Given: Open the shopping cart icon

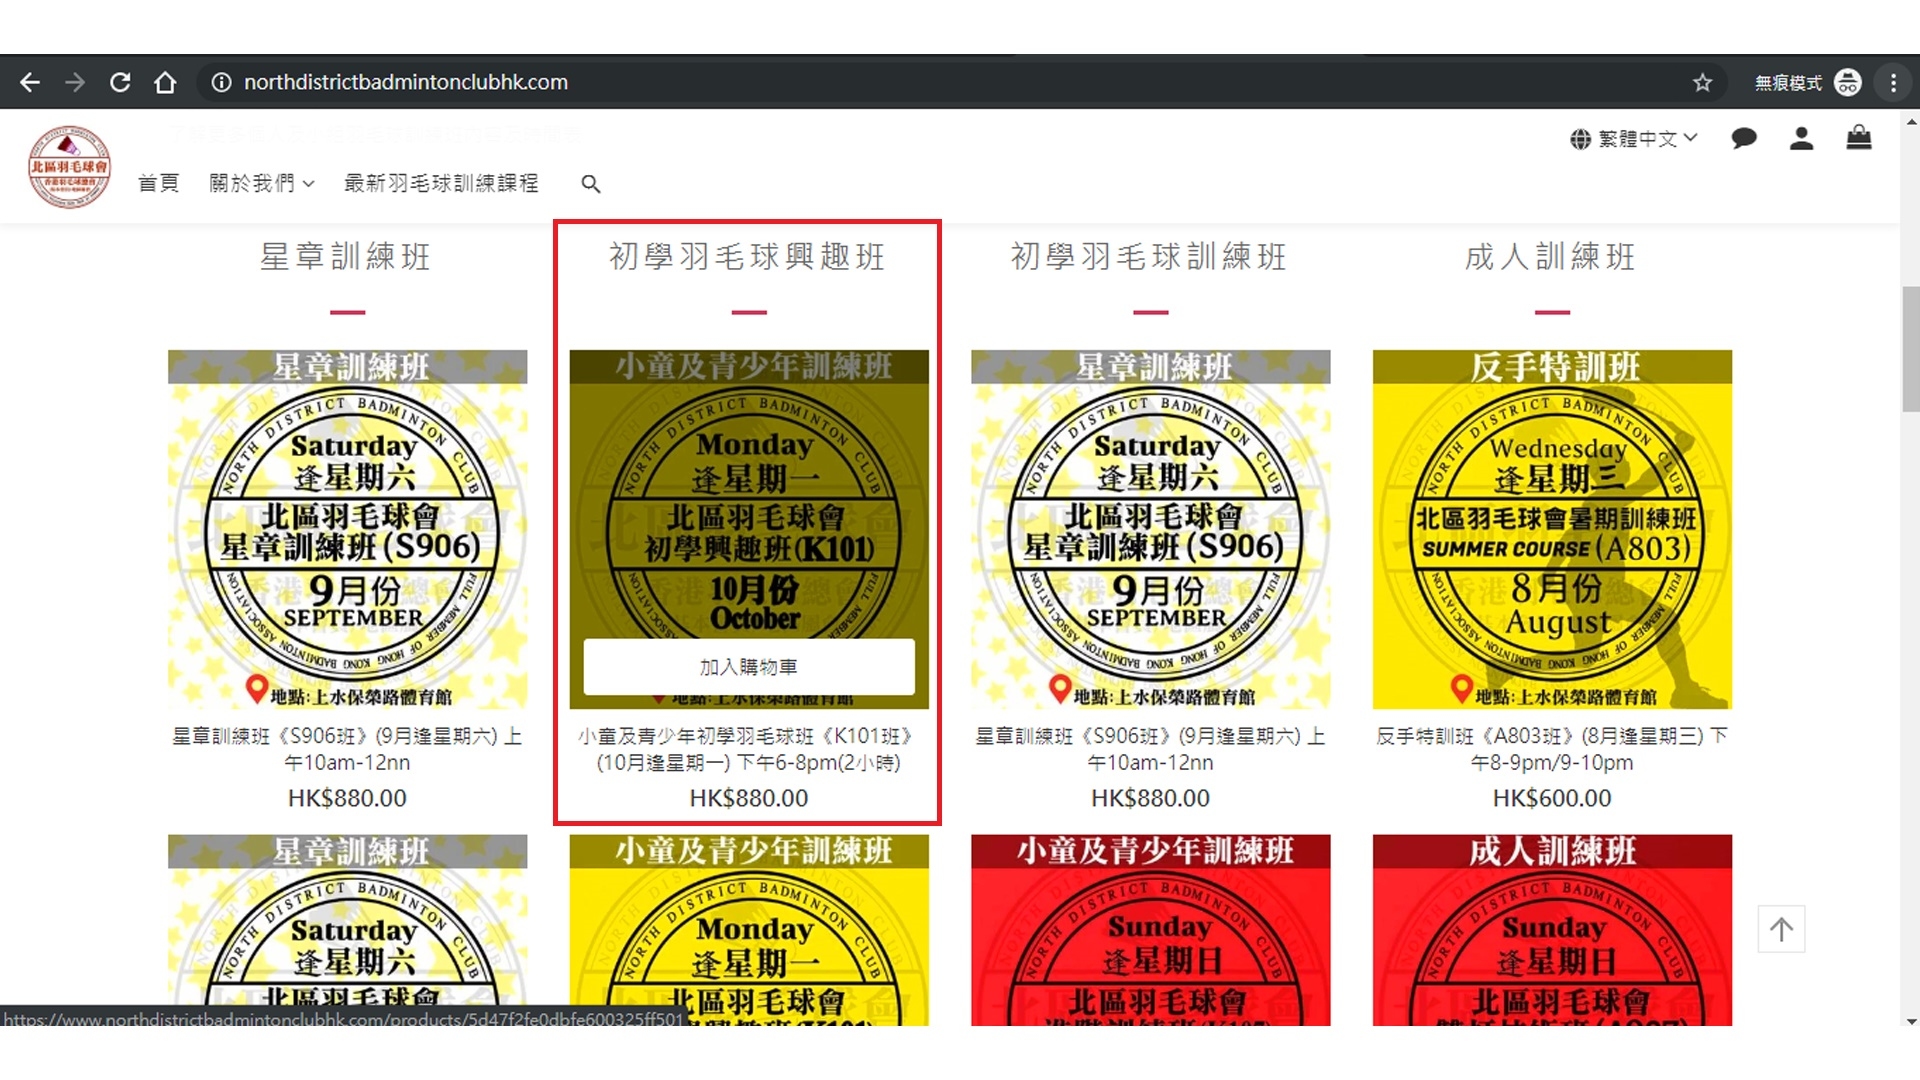Looking at the screenshot, I should (x=1858, y=138).
